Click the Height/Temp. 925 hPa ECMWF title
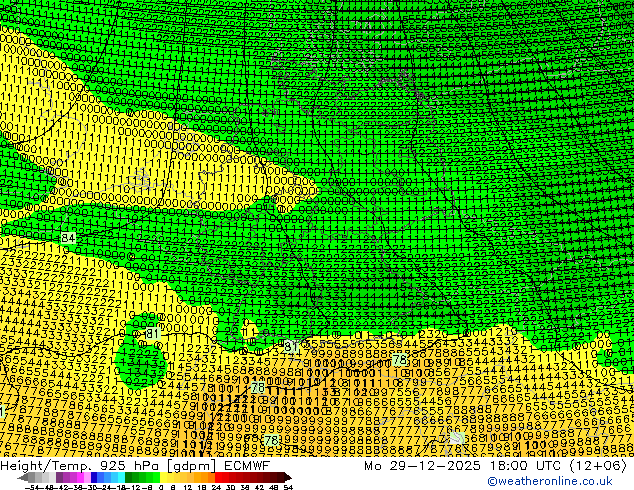The image size is (634, 490). click(135, 466)
